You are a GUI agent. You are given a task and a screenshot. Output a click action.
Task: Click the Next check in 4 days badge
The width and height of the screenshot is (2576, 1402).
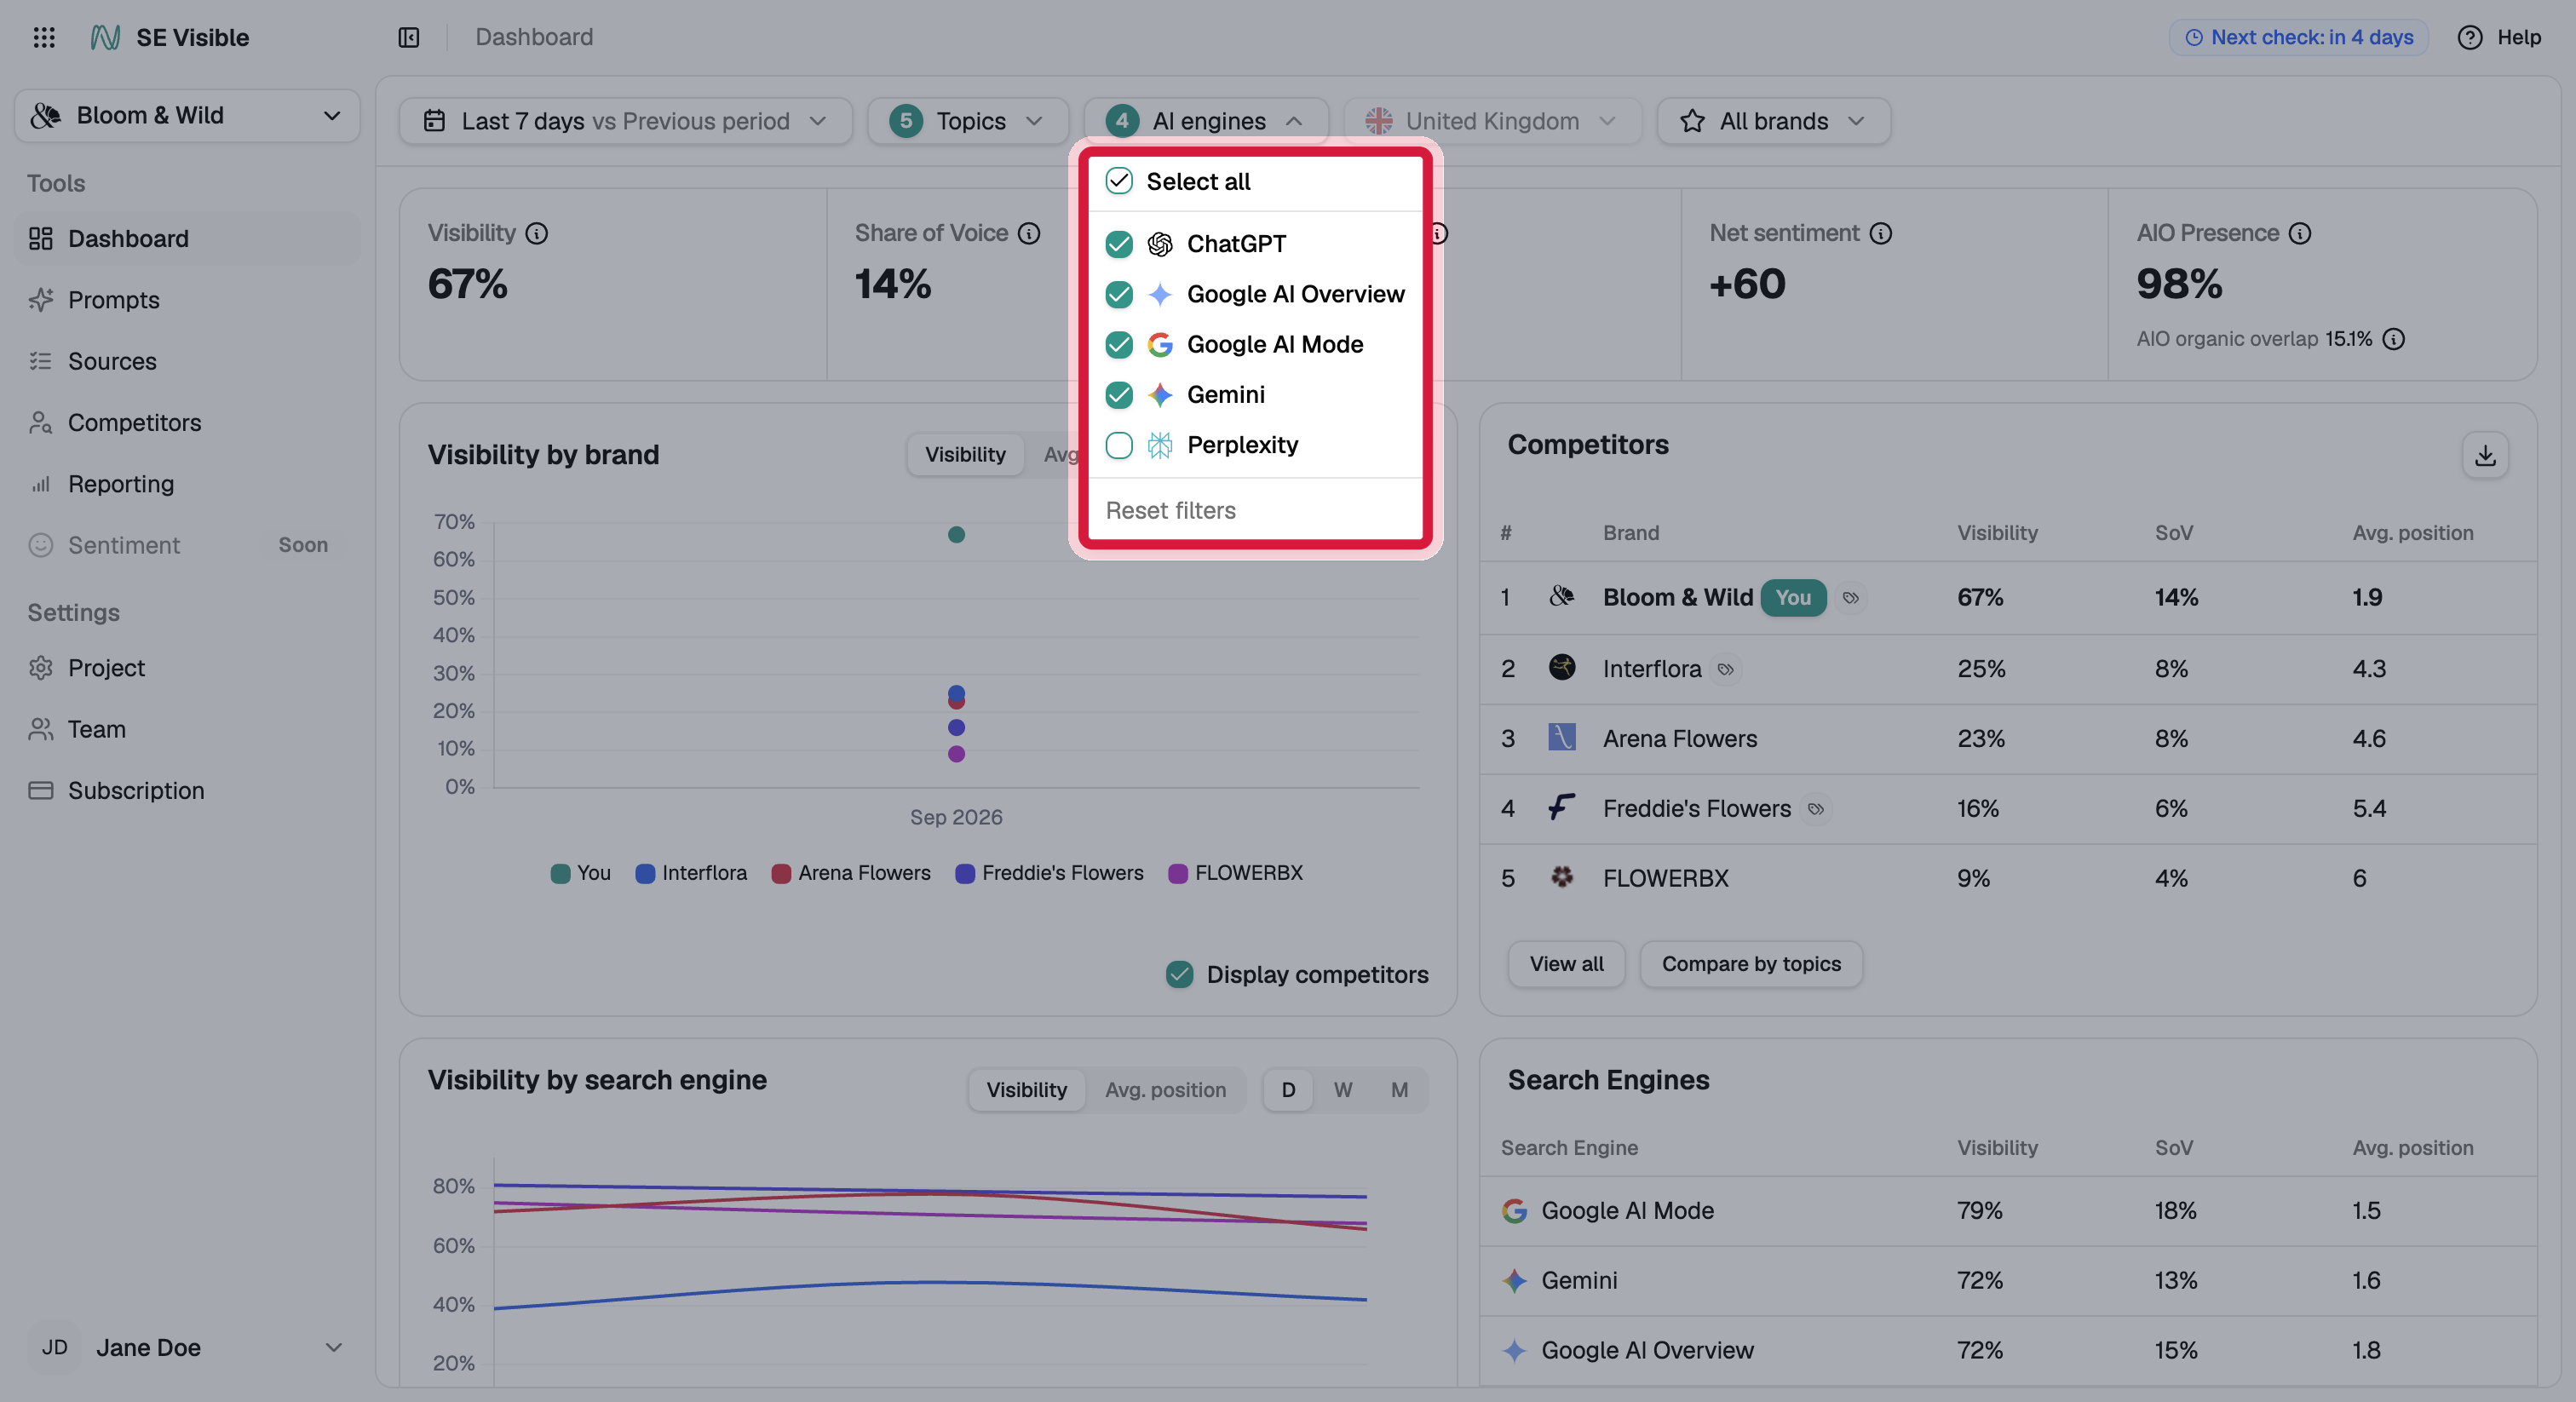(x=2298, y=38)
